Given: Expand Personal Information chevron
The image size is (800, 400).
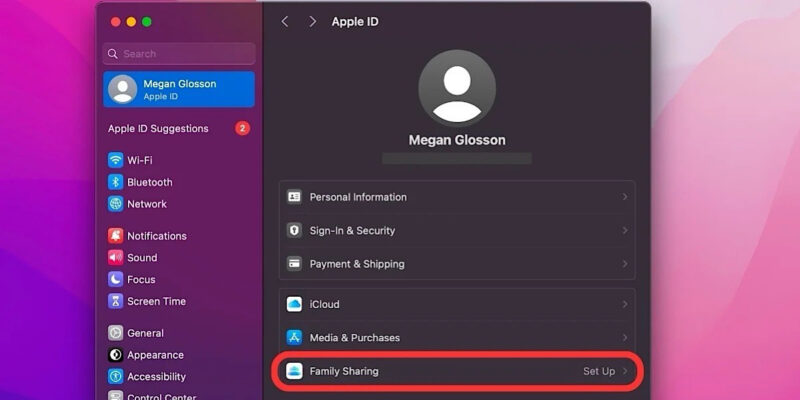Looking at the screenshot, I should [x=624, y=197].
